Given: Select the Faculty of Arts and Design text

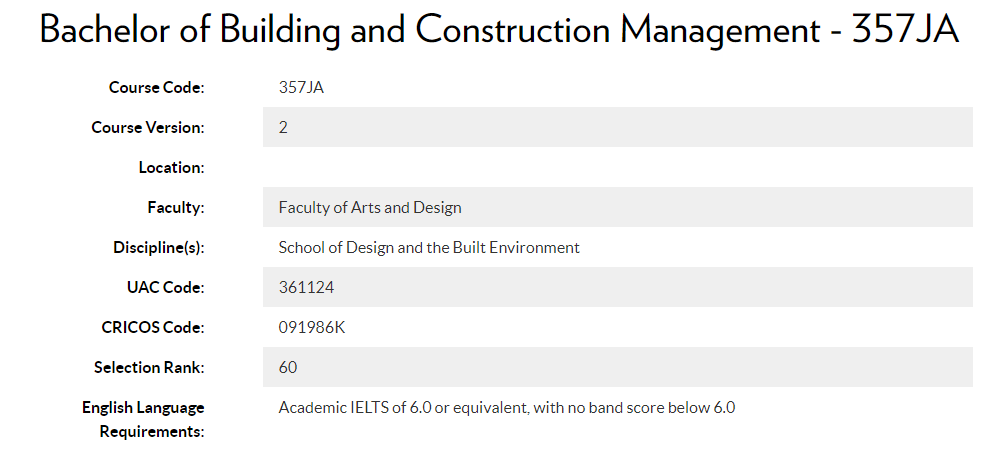Looking at the screenshot, I should [370, 208].
